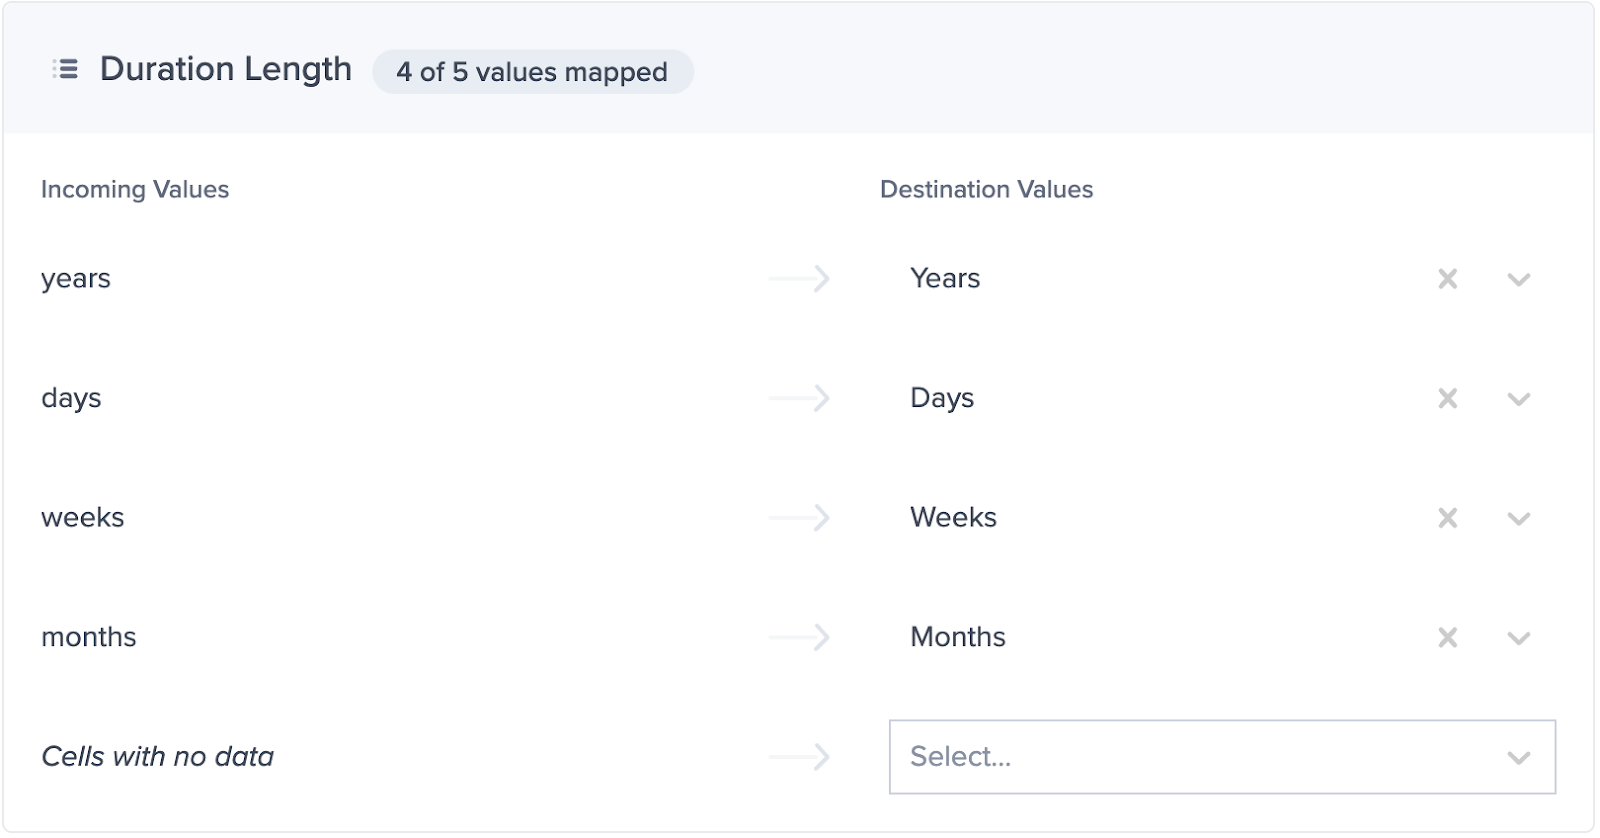Clear the Years destination mapping with the X

(x=1447, y=279)
